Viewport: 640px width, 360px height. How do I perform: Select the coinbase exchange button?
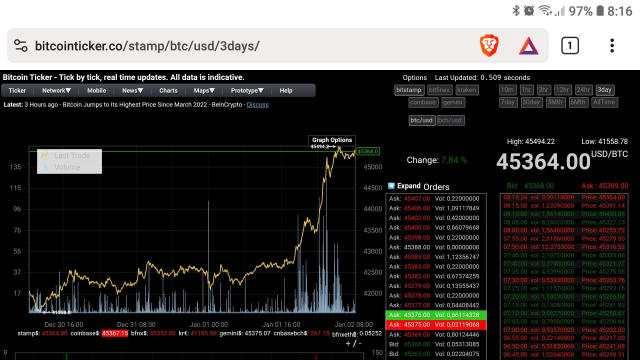pos(423,102)
